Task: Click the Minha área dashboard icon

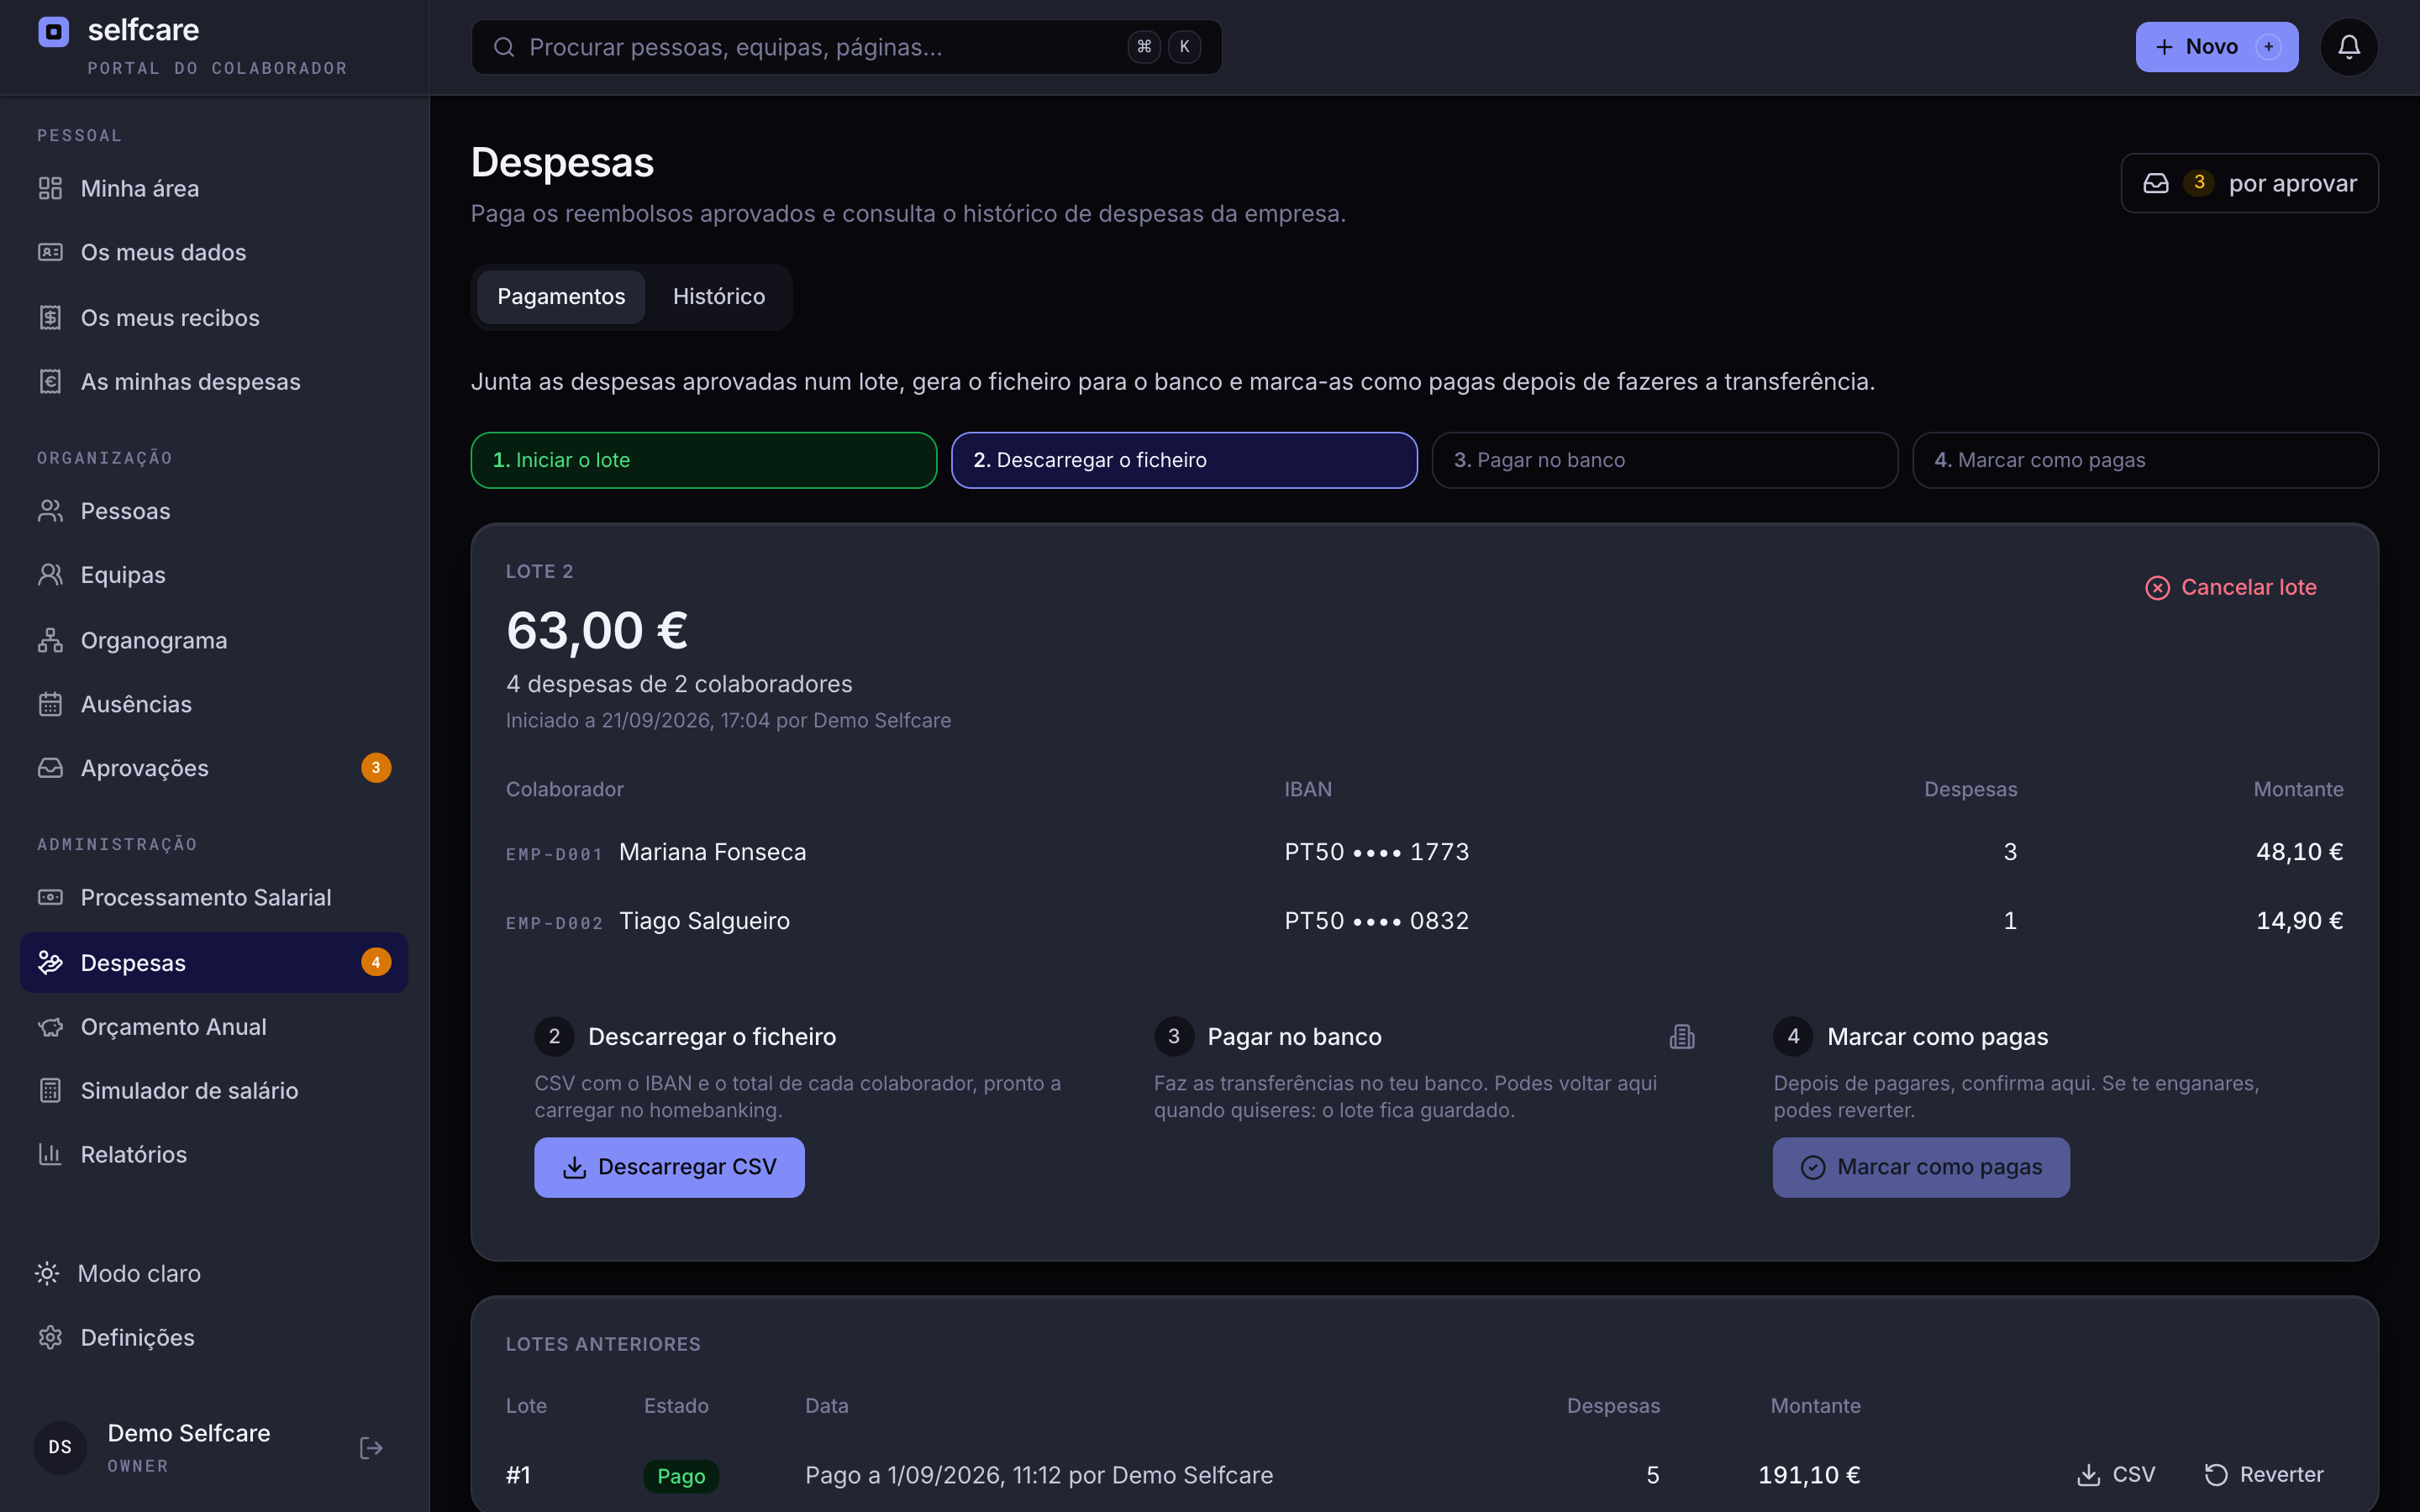Action: pyautogui.click(x=50, y=188)
